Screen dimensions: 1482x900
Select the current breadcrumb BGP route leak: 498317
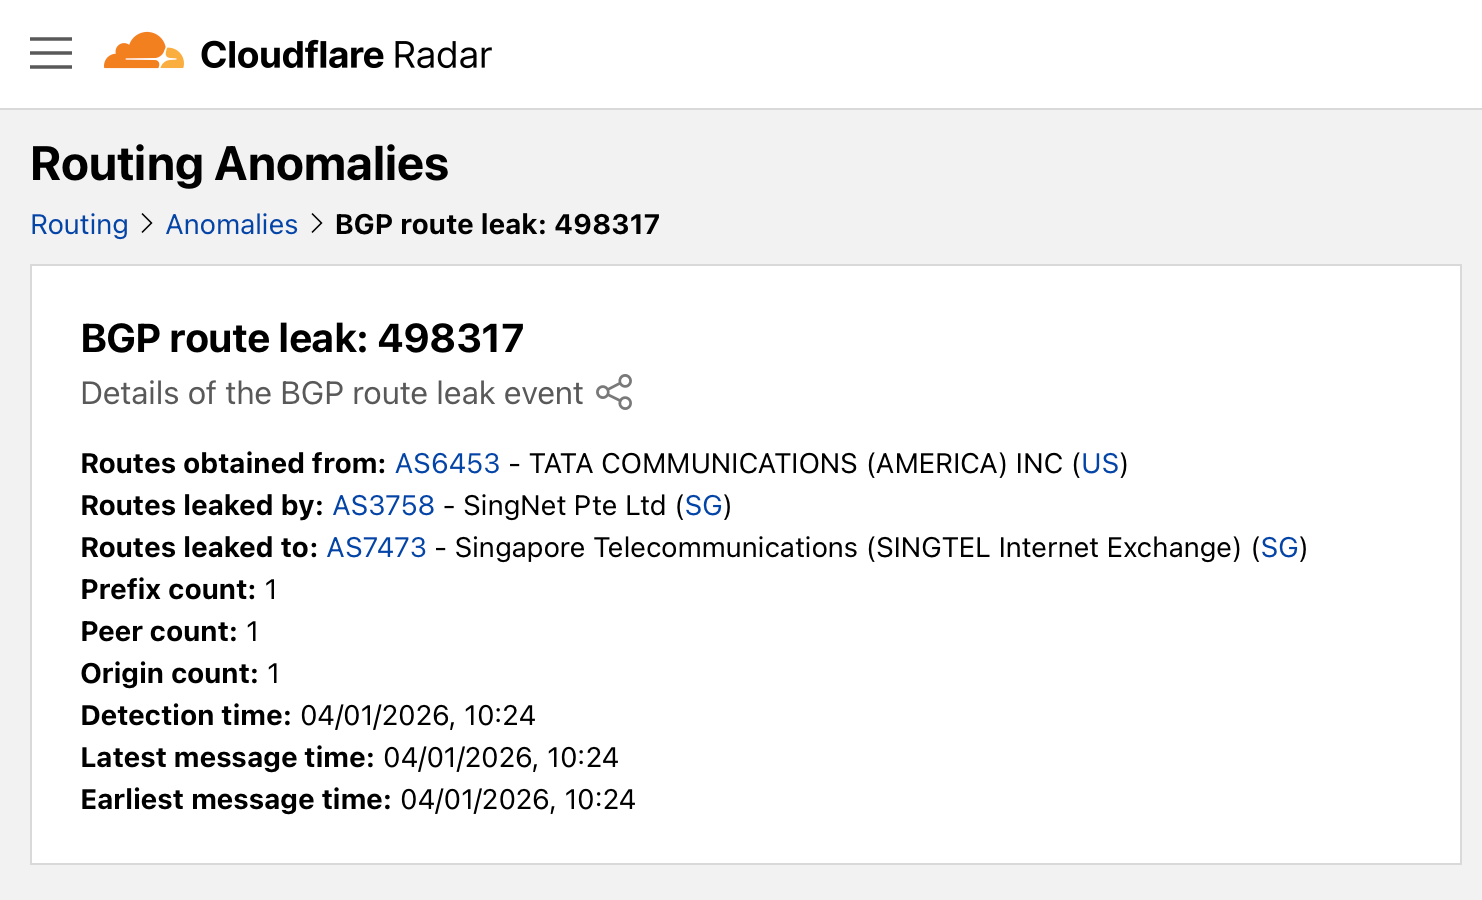(497, 224)
